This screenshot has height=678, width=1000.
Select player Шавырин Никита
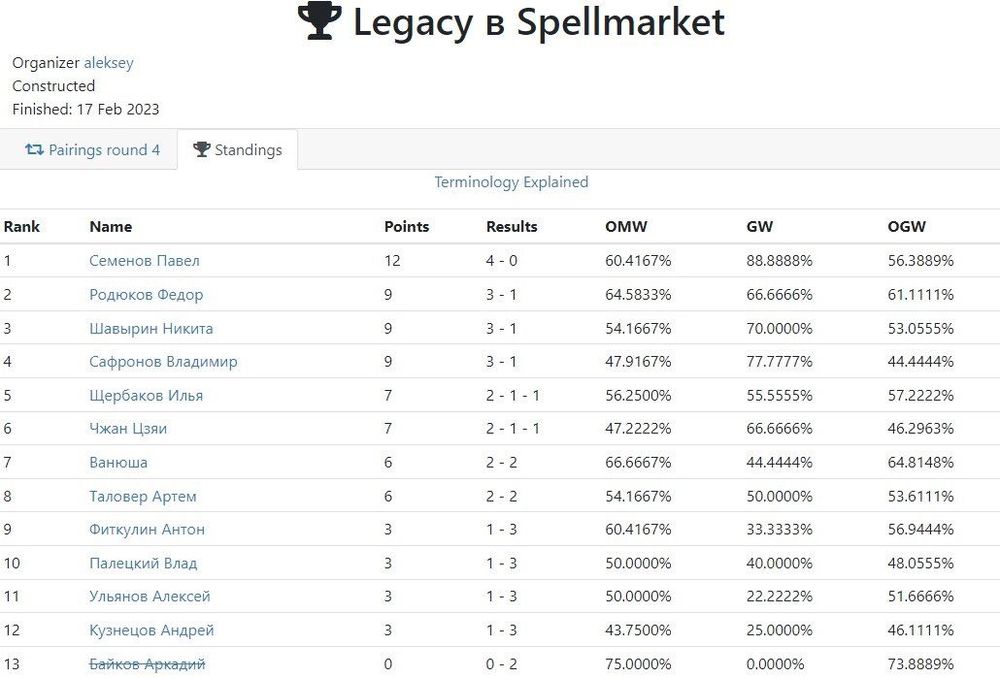point(151,328)
